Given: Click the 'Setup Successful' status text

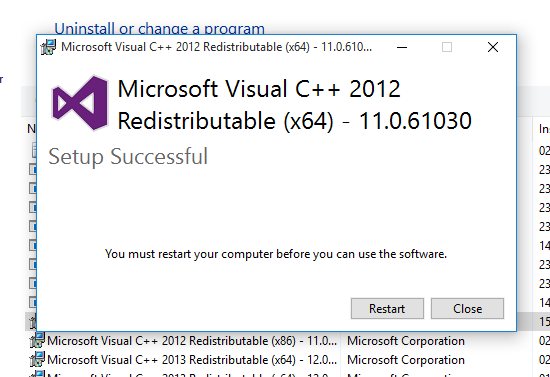Looking at the screenshot, I should pyautogui.click(x=128, y=156).
